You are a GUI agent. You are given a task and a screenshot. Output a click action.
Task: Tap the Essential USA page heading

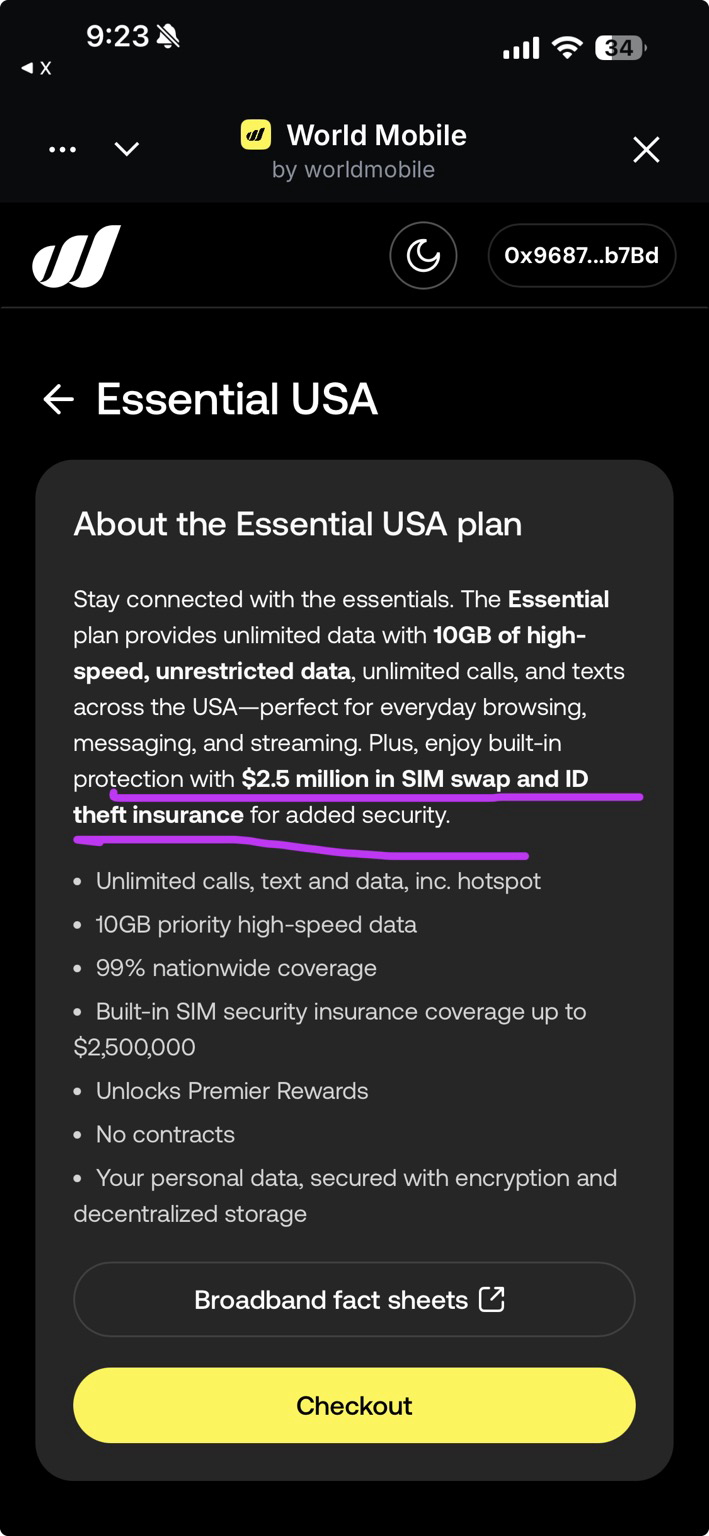237,400
